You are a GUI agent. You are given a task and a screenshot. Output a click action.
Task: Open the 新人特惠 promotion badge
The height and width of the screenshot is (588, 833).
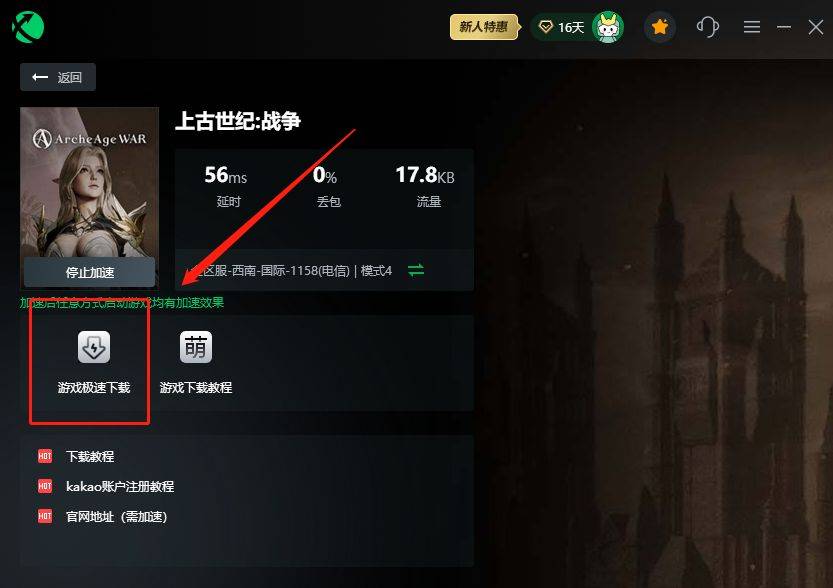tap(483, 27)
